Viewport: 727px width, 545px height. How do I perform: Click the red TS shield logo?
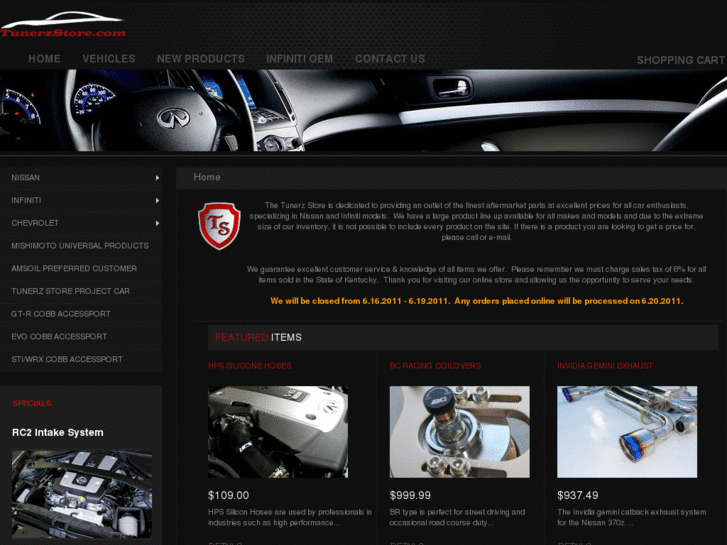point(219,225)
